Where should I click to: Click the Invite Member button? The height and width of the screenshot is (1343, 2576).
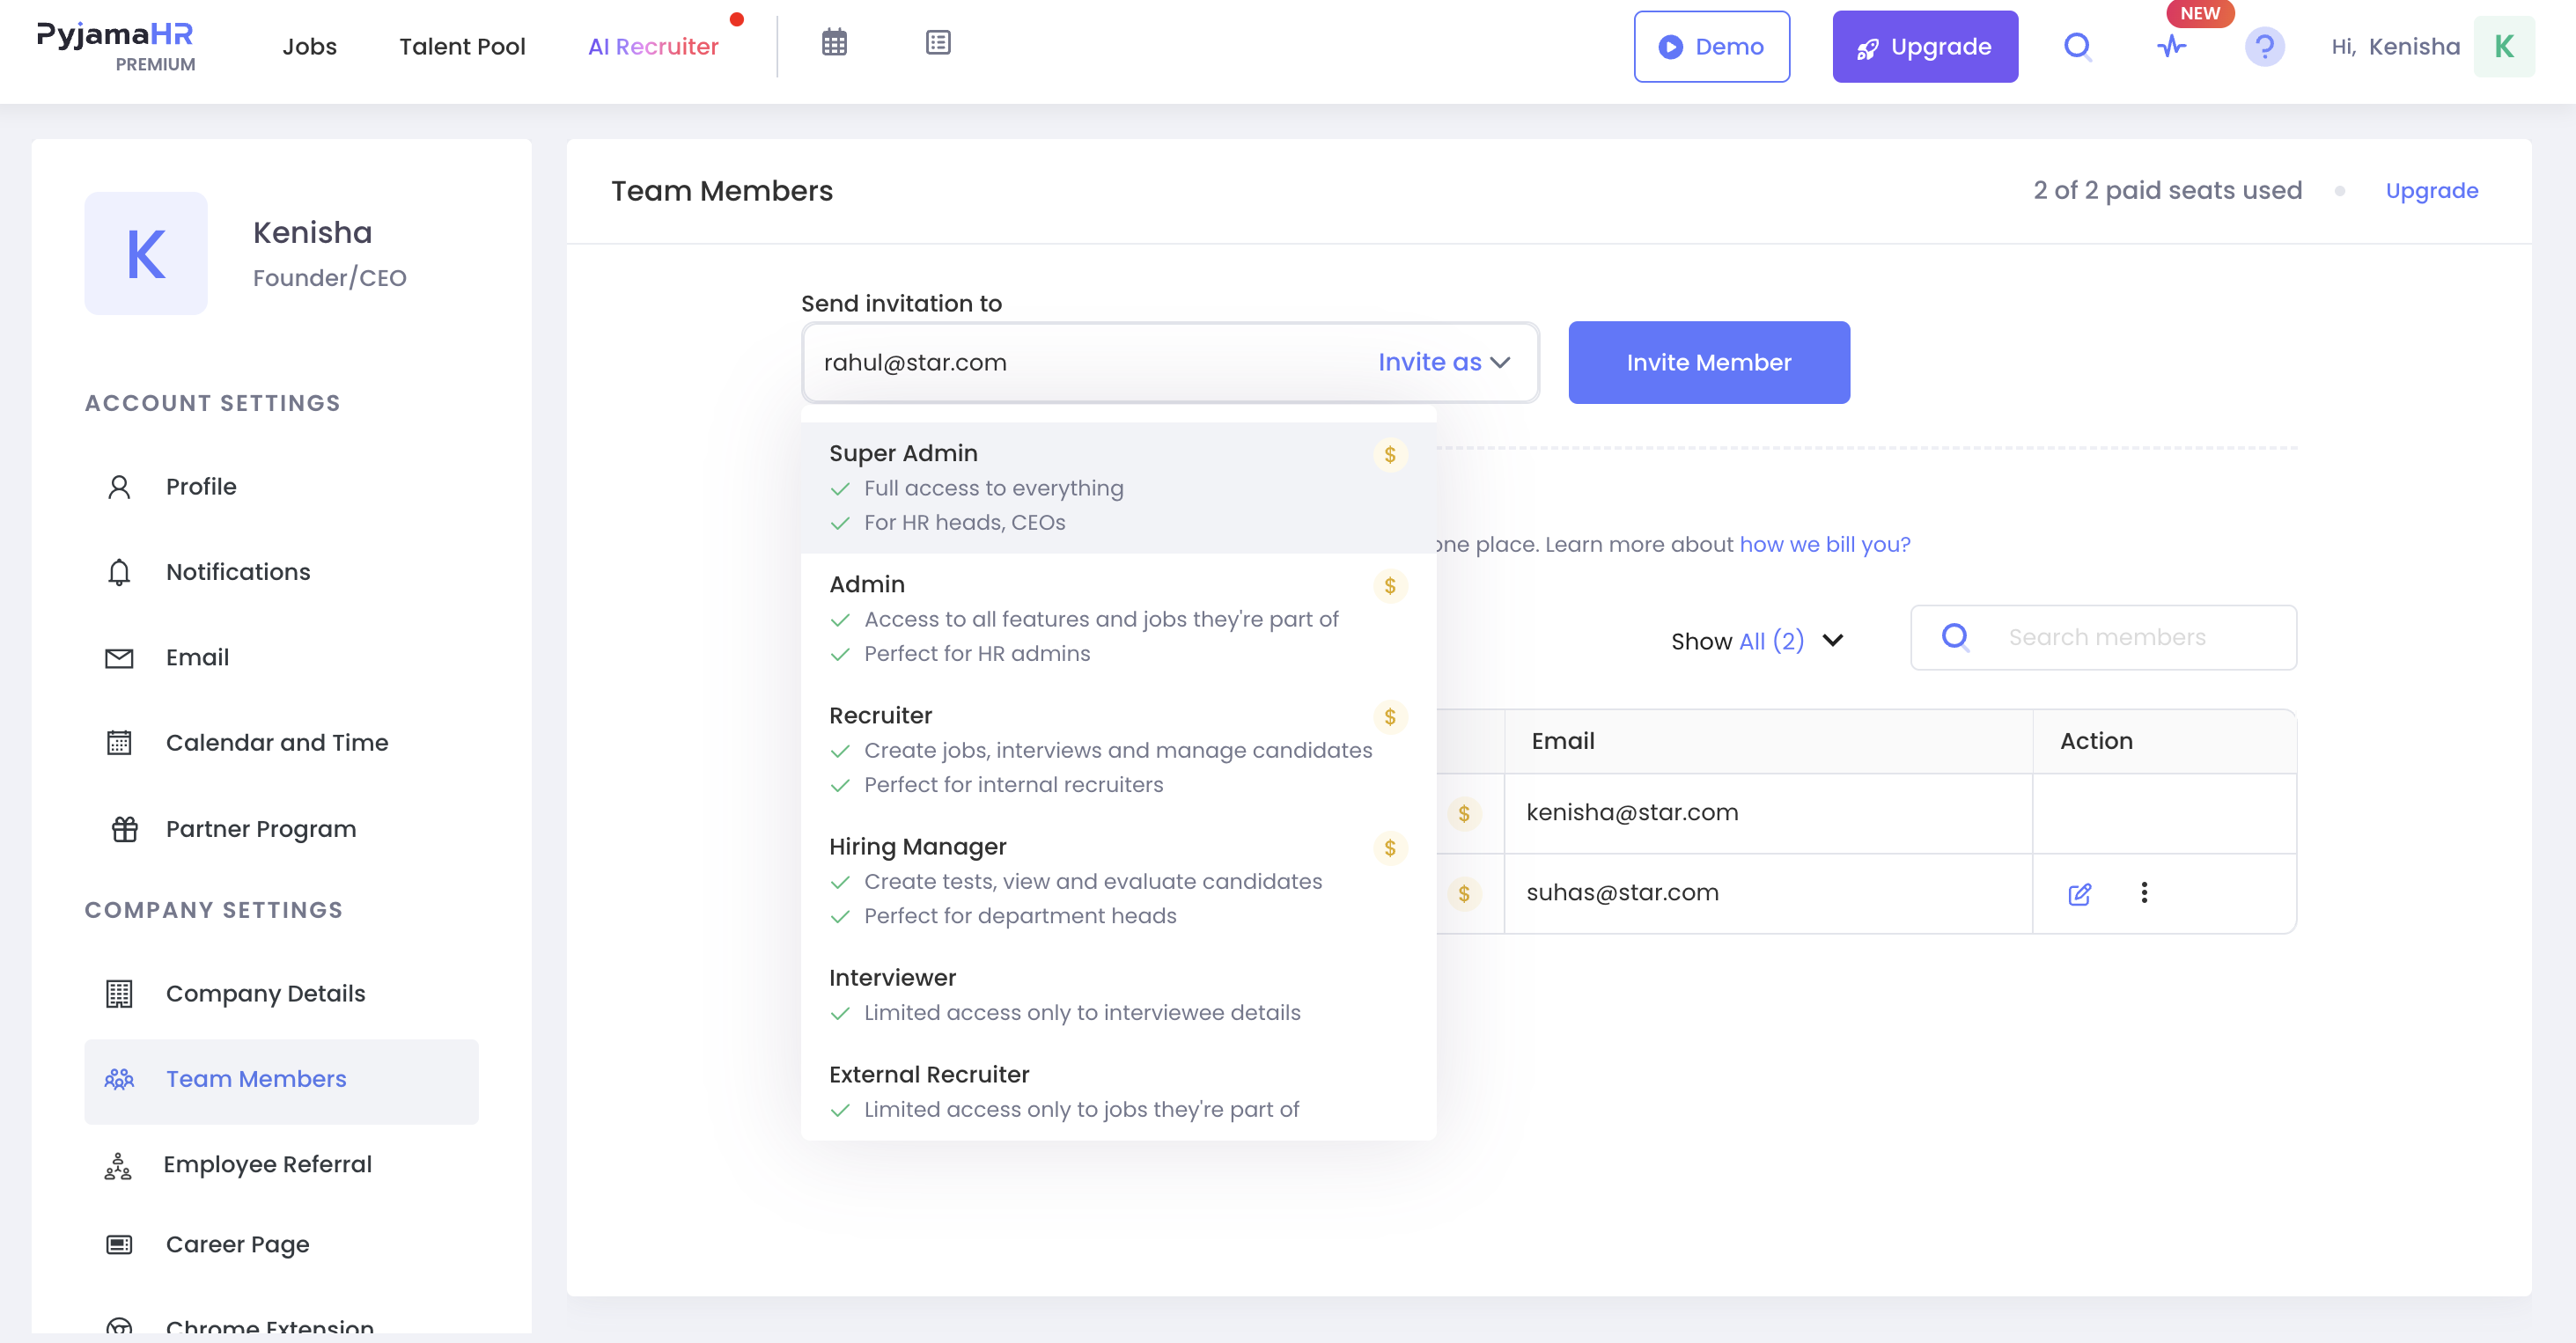(1708, 362)
